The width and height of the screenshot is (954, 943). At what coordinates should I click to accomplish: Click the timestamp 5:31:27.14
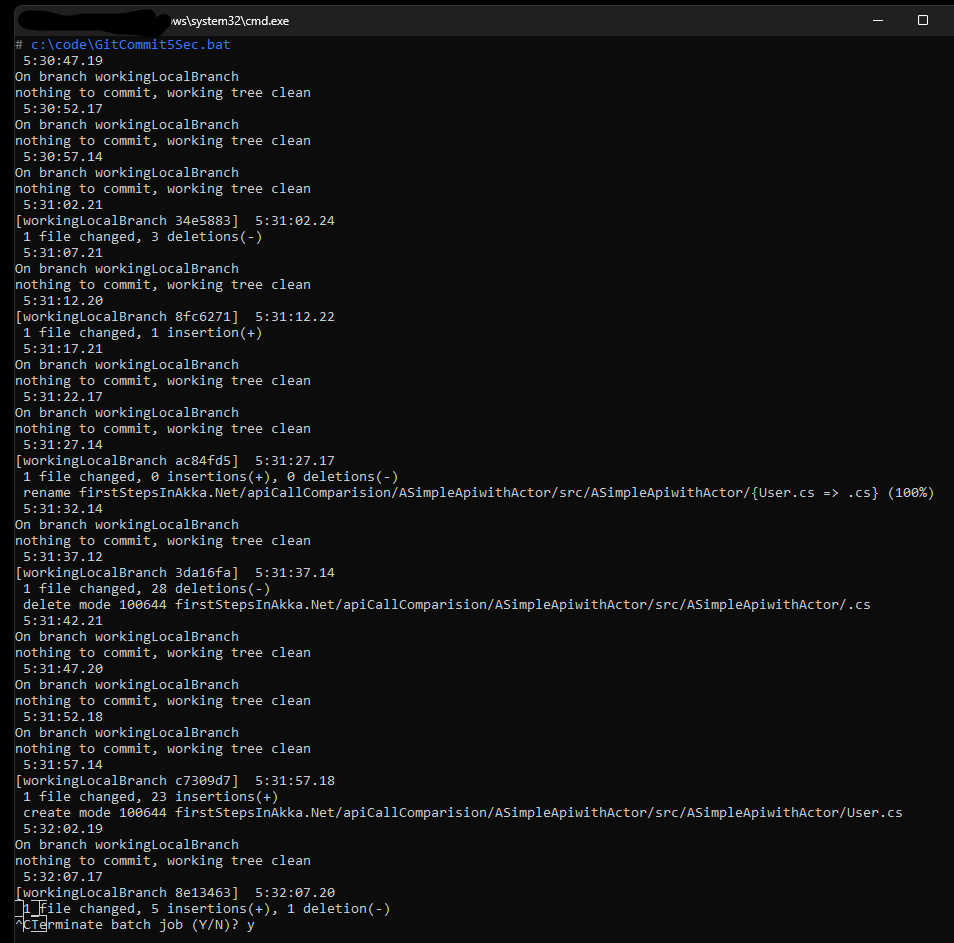[x=63, y=445]
